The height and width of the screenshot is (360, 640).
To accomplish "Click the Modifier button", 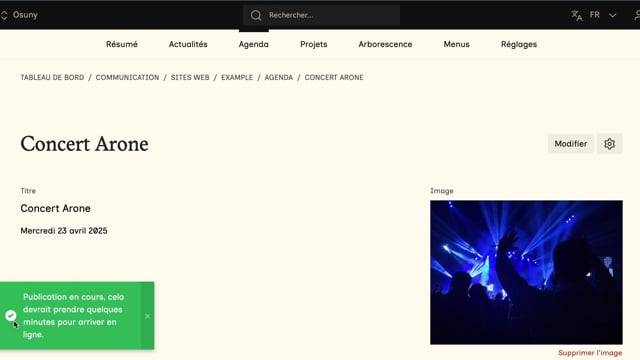I will [571, 144].
